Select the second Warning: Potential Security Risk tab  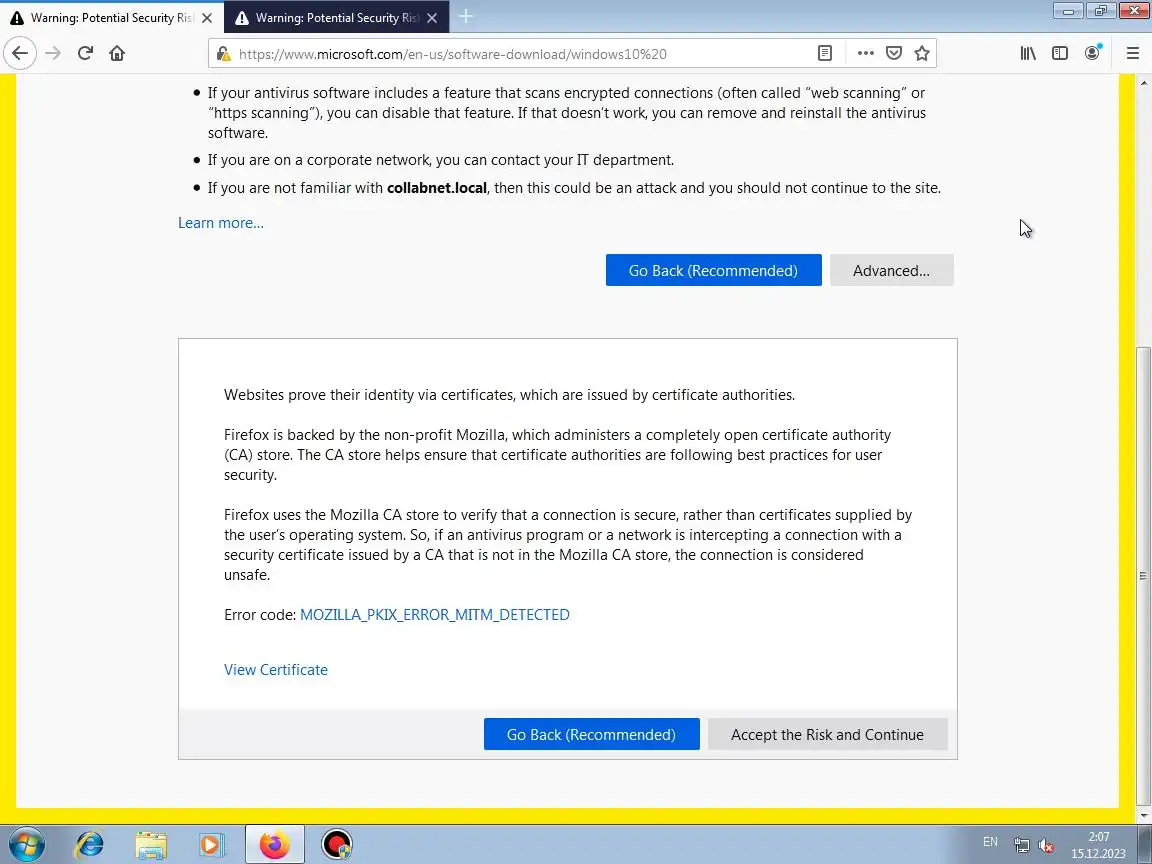point(336,18)
